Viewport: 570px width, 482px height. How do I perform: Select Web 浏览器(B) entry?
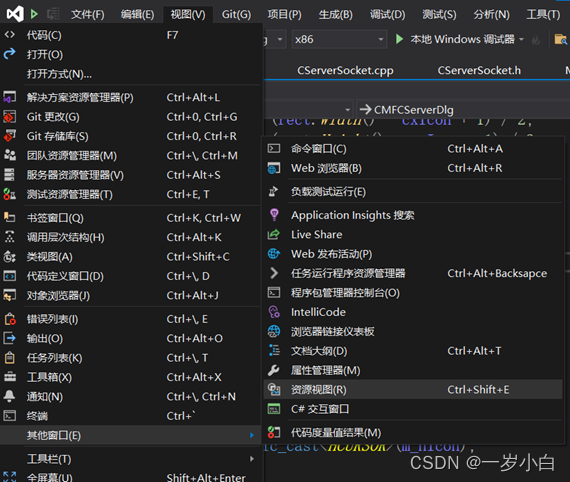point(413,168)
